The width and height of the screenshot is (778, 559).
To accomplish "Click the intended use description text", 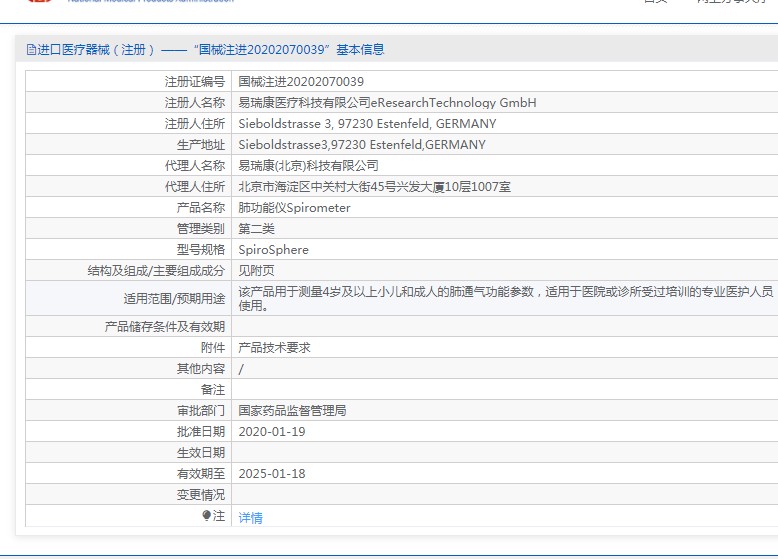I will click(506, 298).
